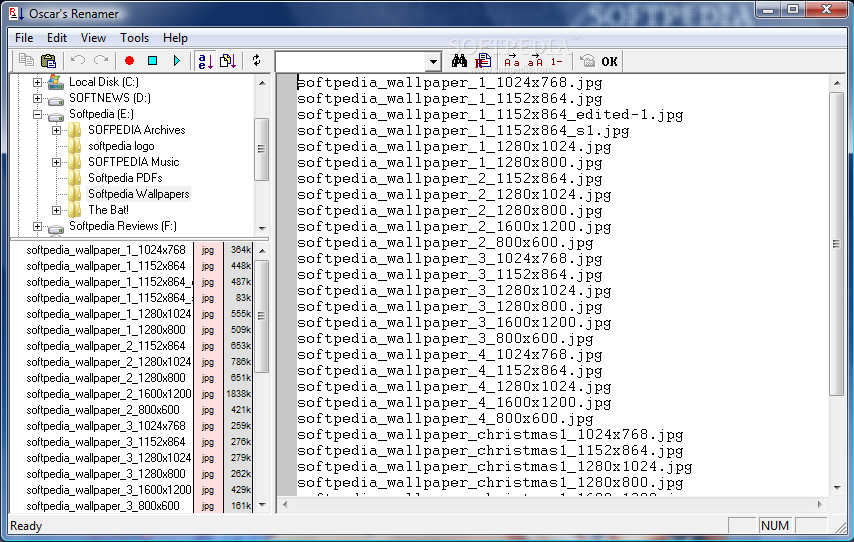Click the 1838k size cell
854x542 pixels.
pyautogui.click(x=238, y=394)
